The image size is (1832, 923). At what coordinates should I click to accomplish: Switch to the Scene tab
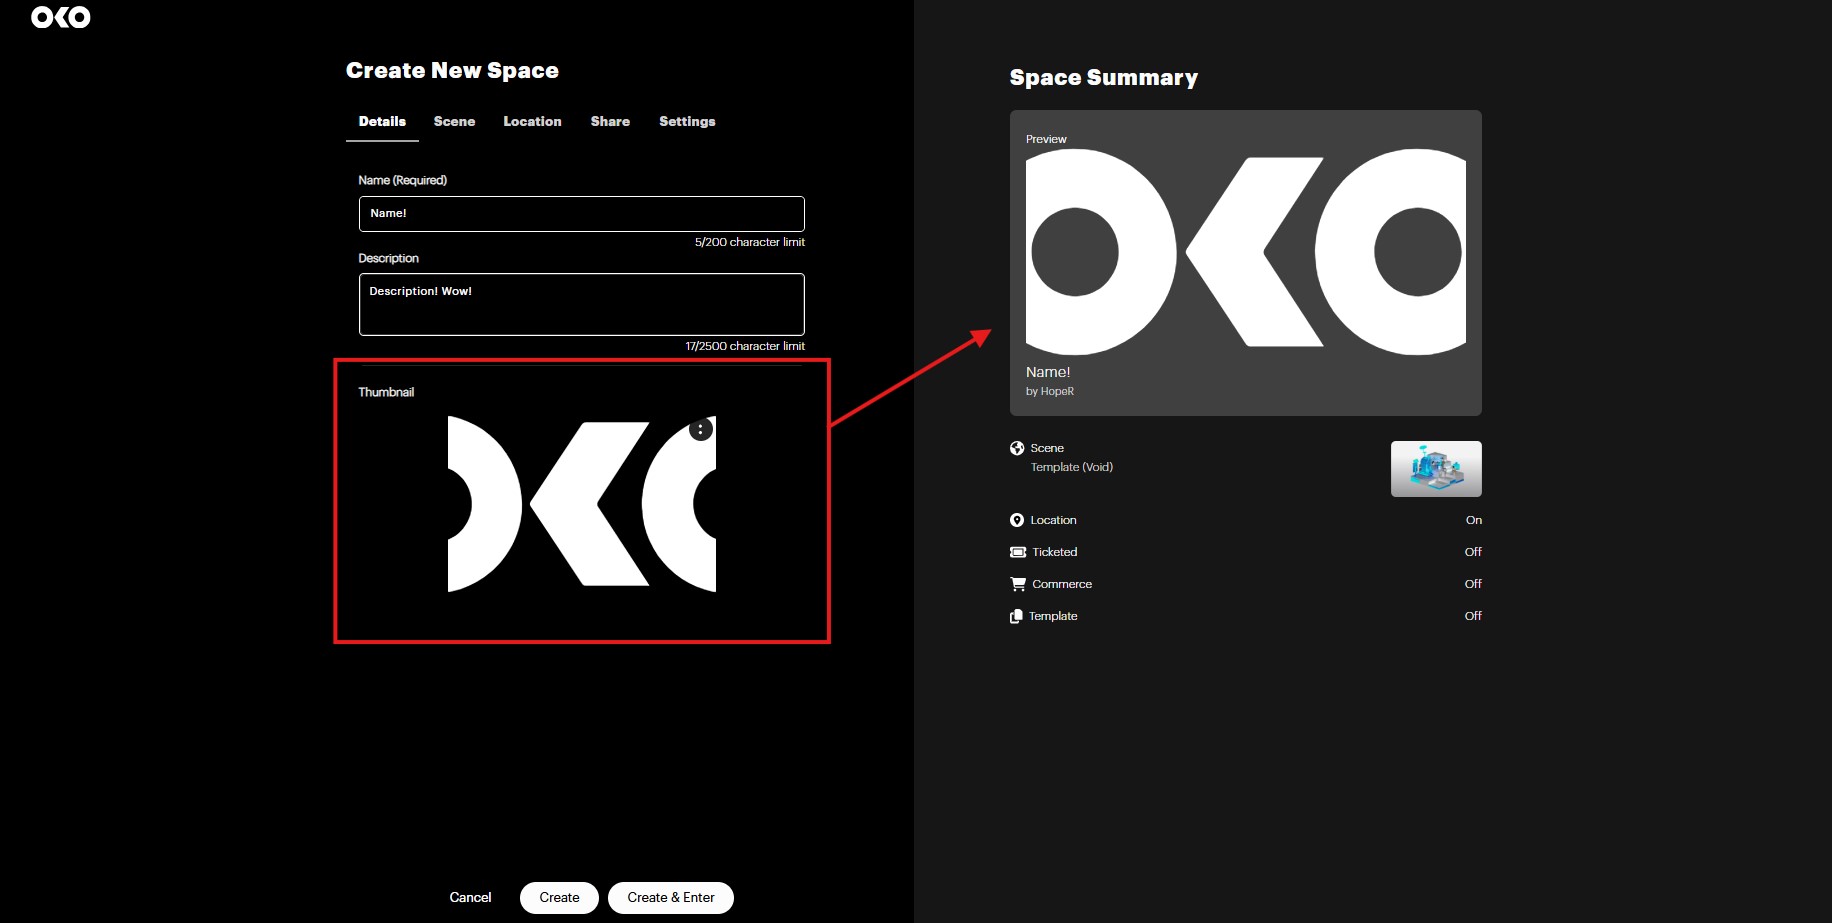[454, 121]
